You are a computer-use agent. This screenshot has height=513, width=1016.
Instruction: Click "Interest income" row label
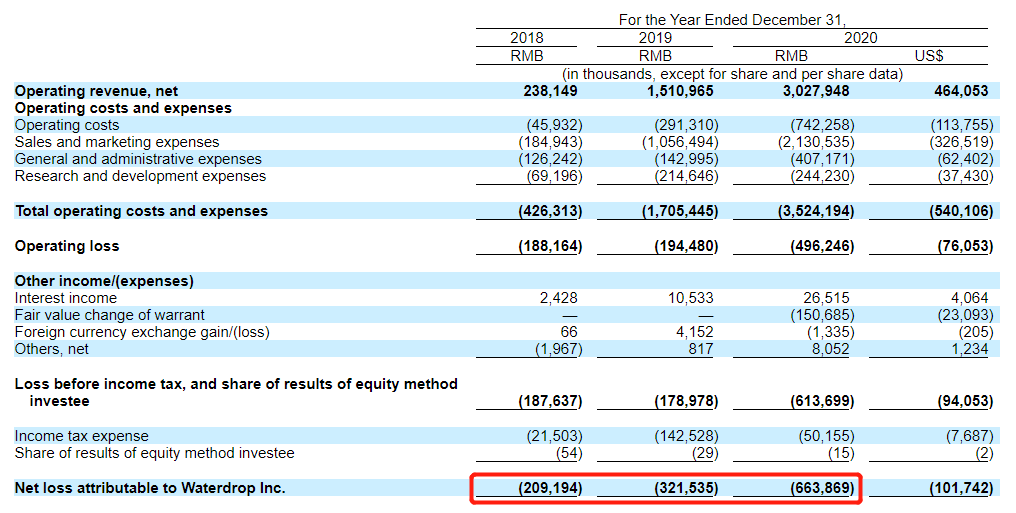tap(66, 298)
